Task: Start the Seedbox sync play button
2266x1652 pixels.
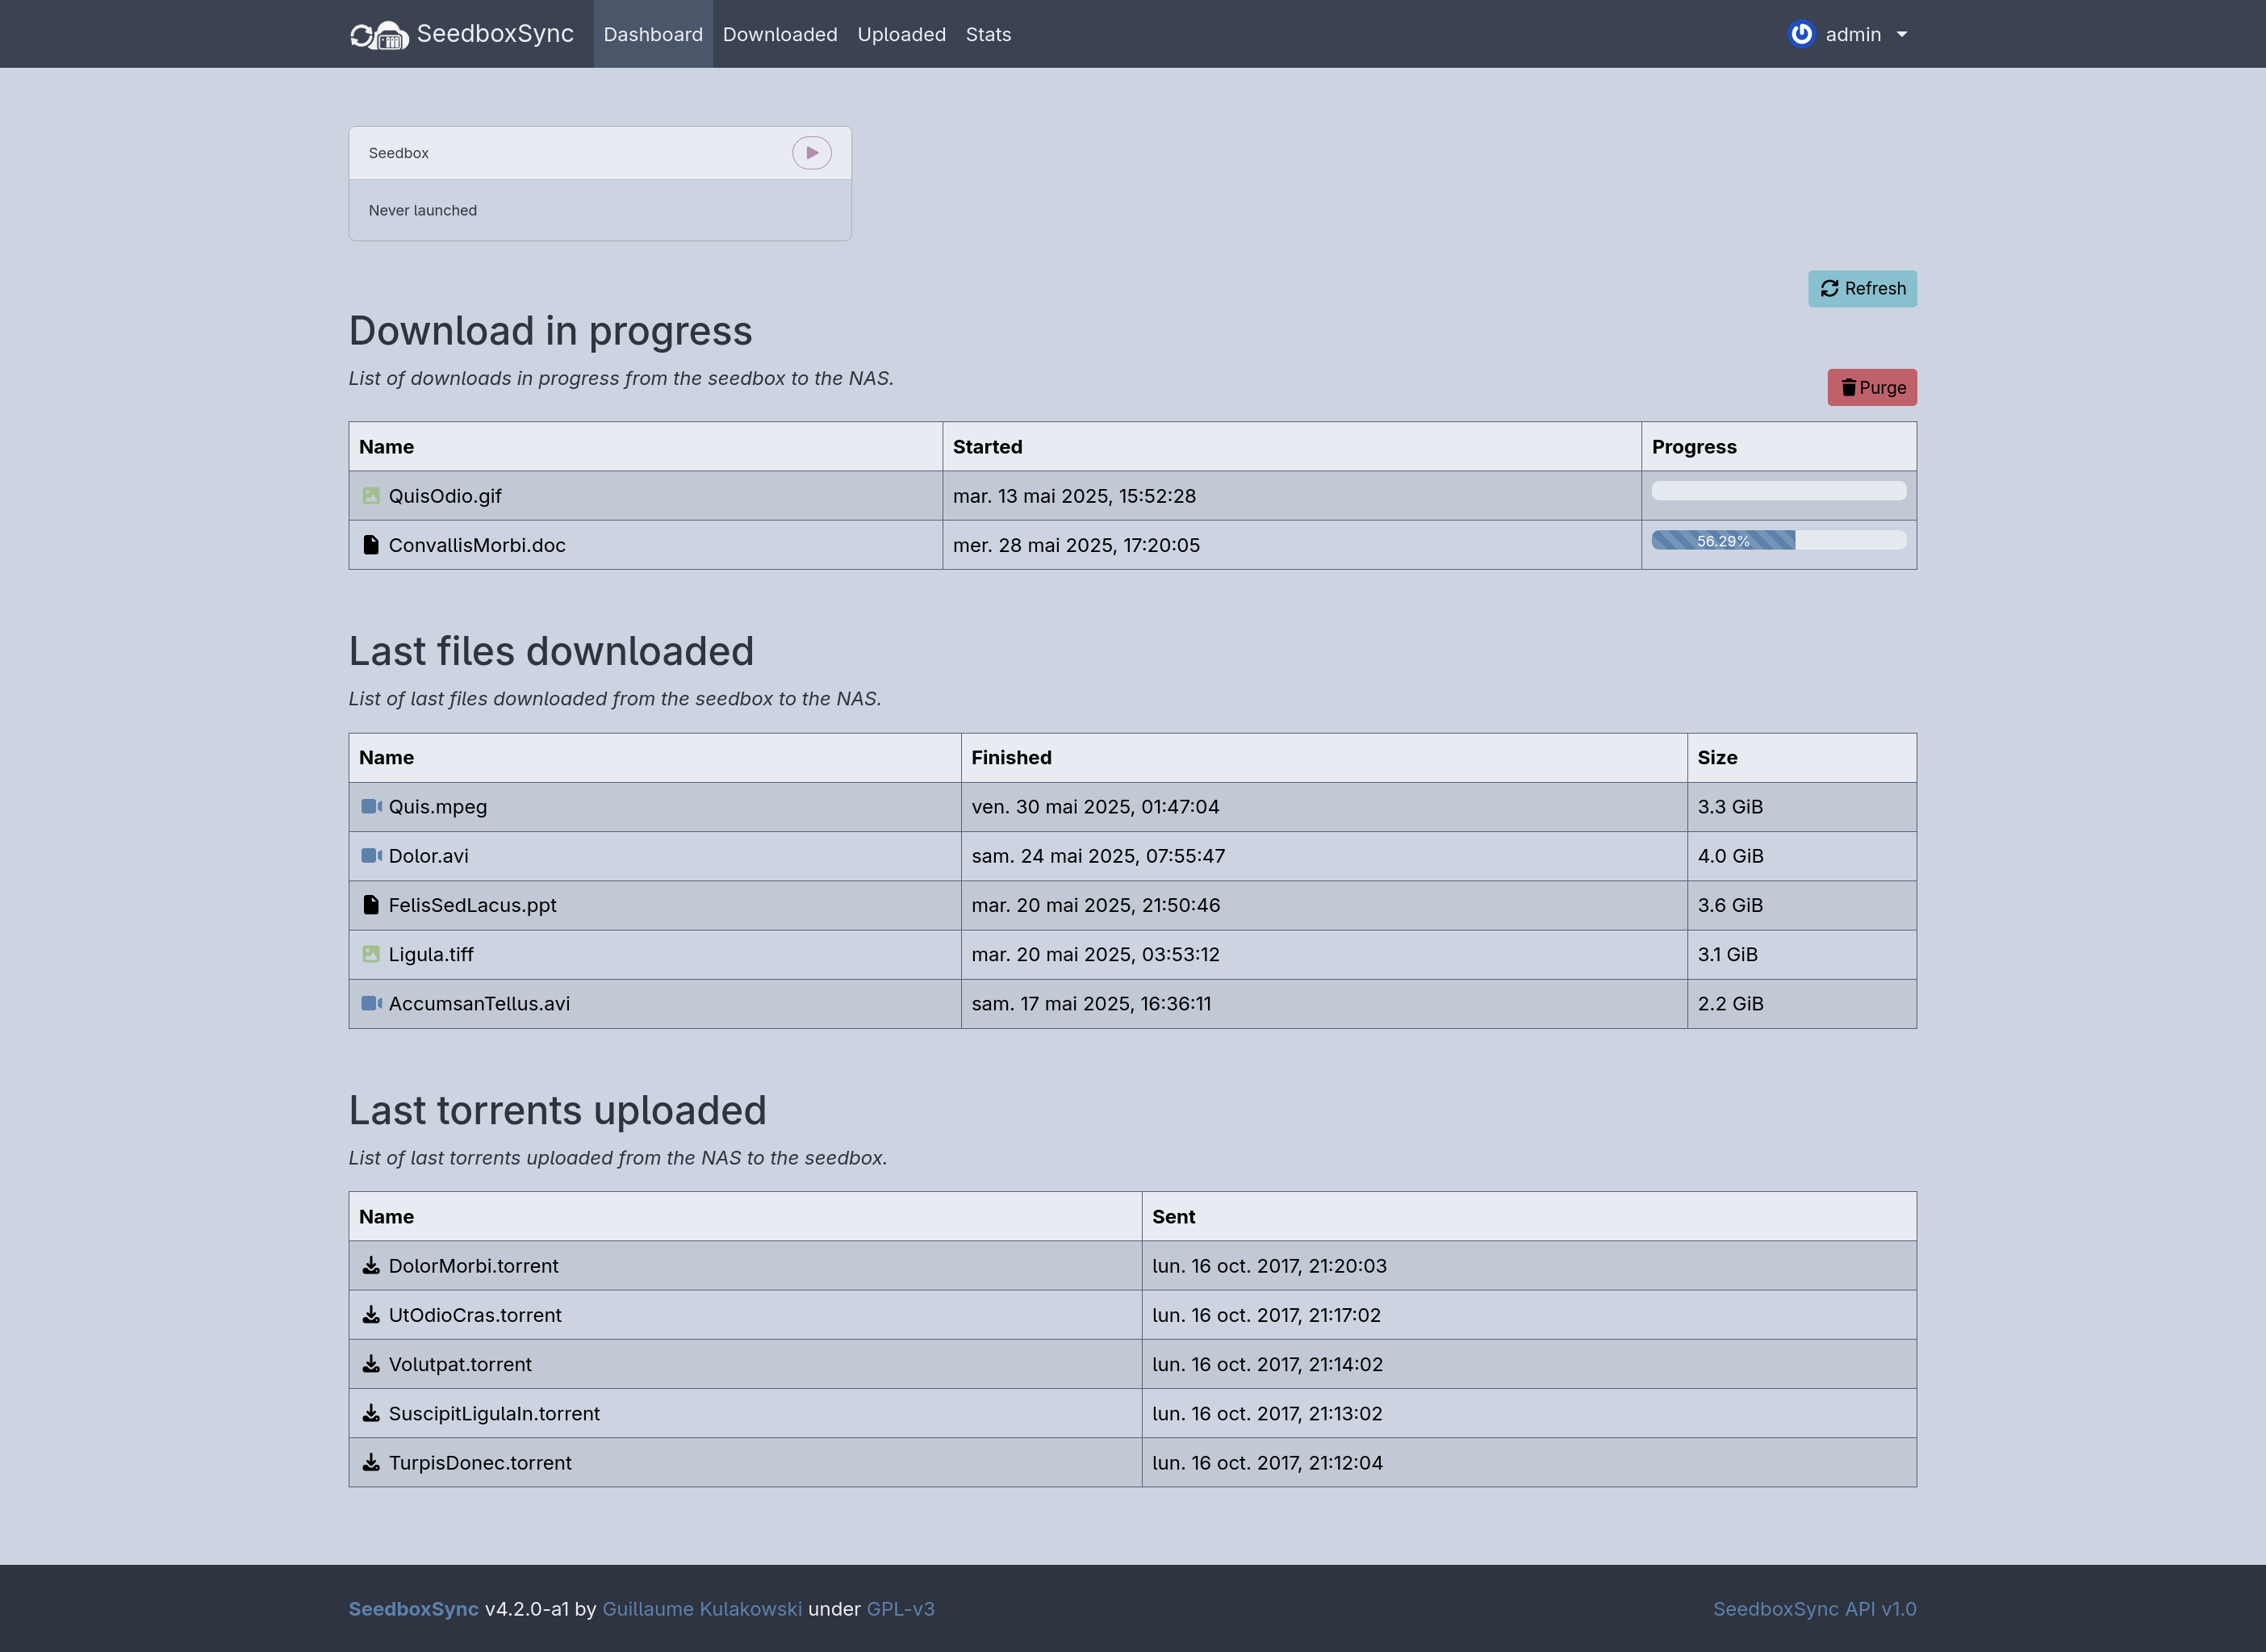Action: point(812,153)
